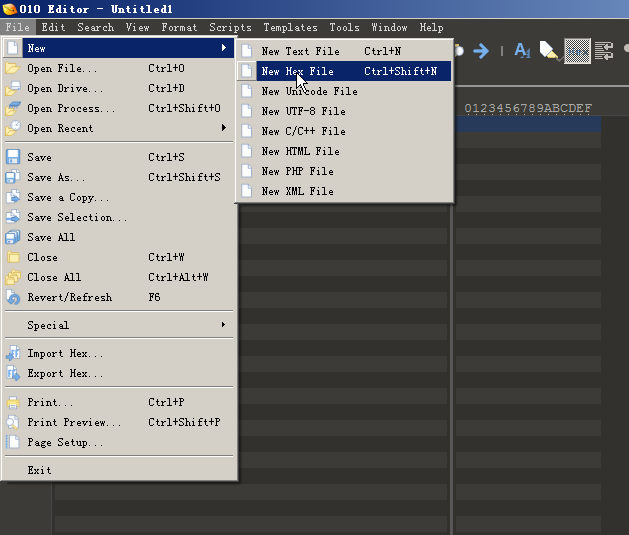Choose New UTF-8 File

[x=345, y=111]
